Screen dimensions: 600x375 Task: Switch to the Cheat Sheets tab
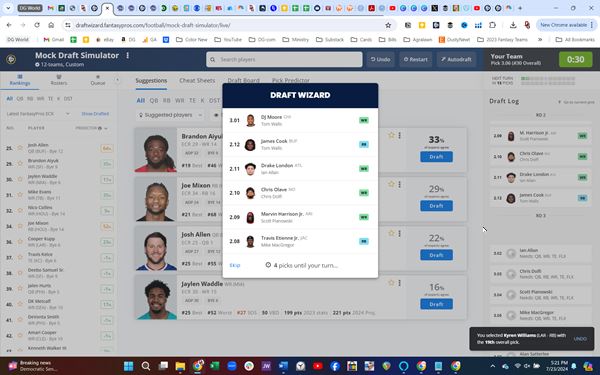point(197,80)
